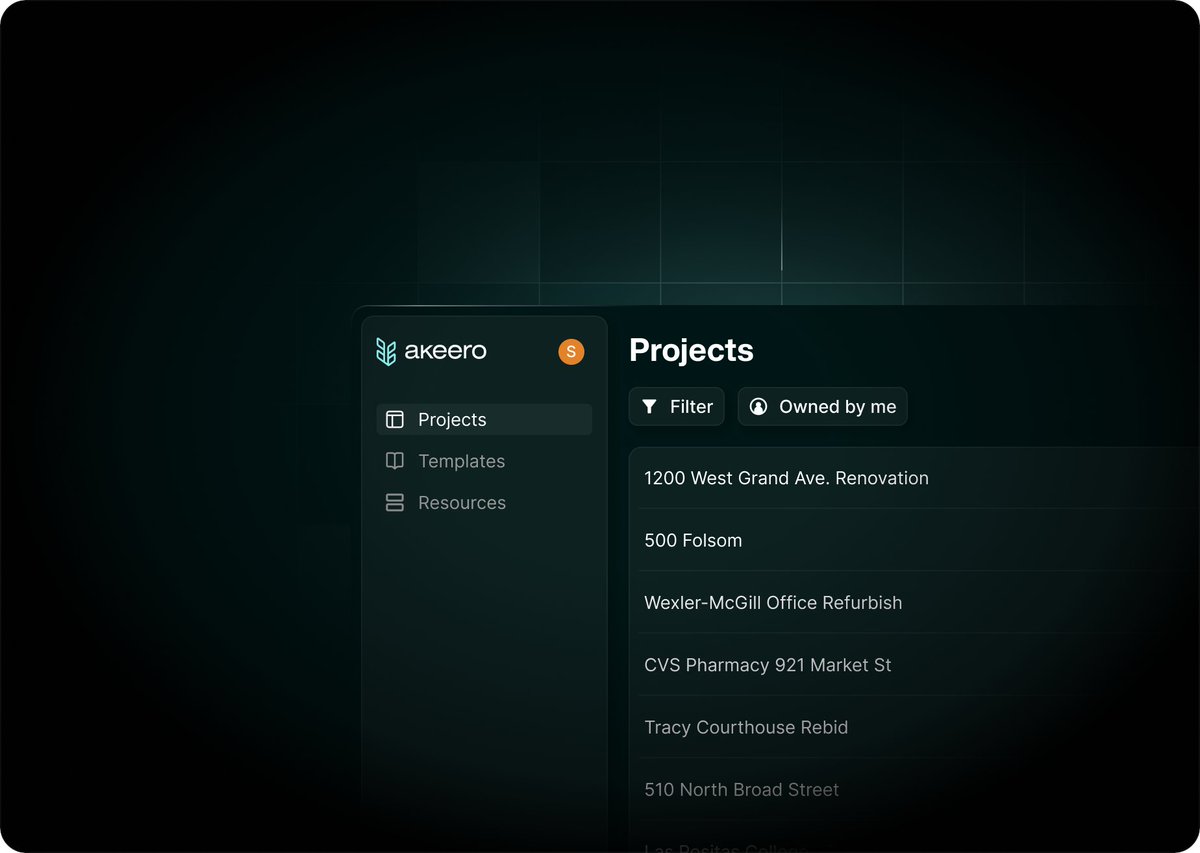Click the Filter button

(676, 406)
